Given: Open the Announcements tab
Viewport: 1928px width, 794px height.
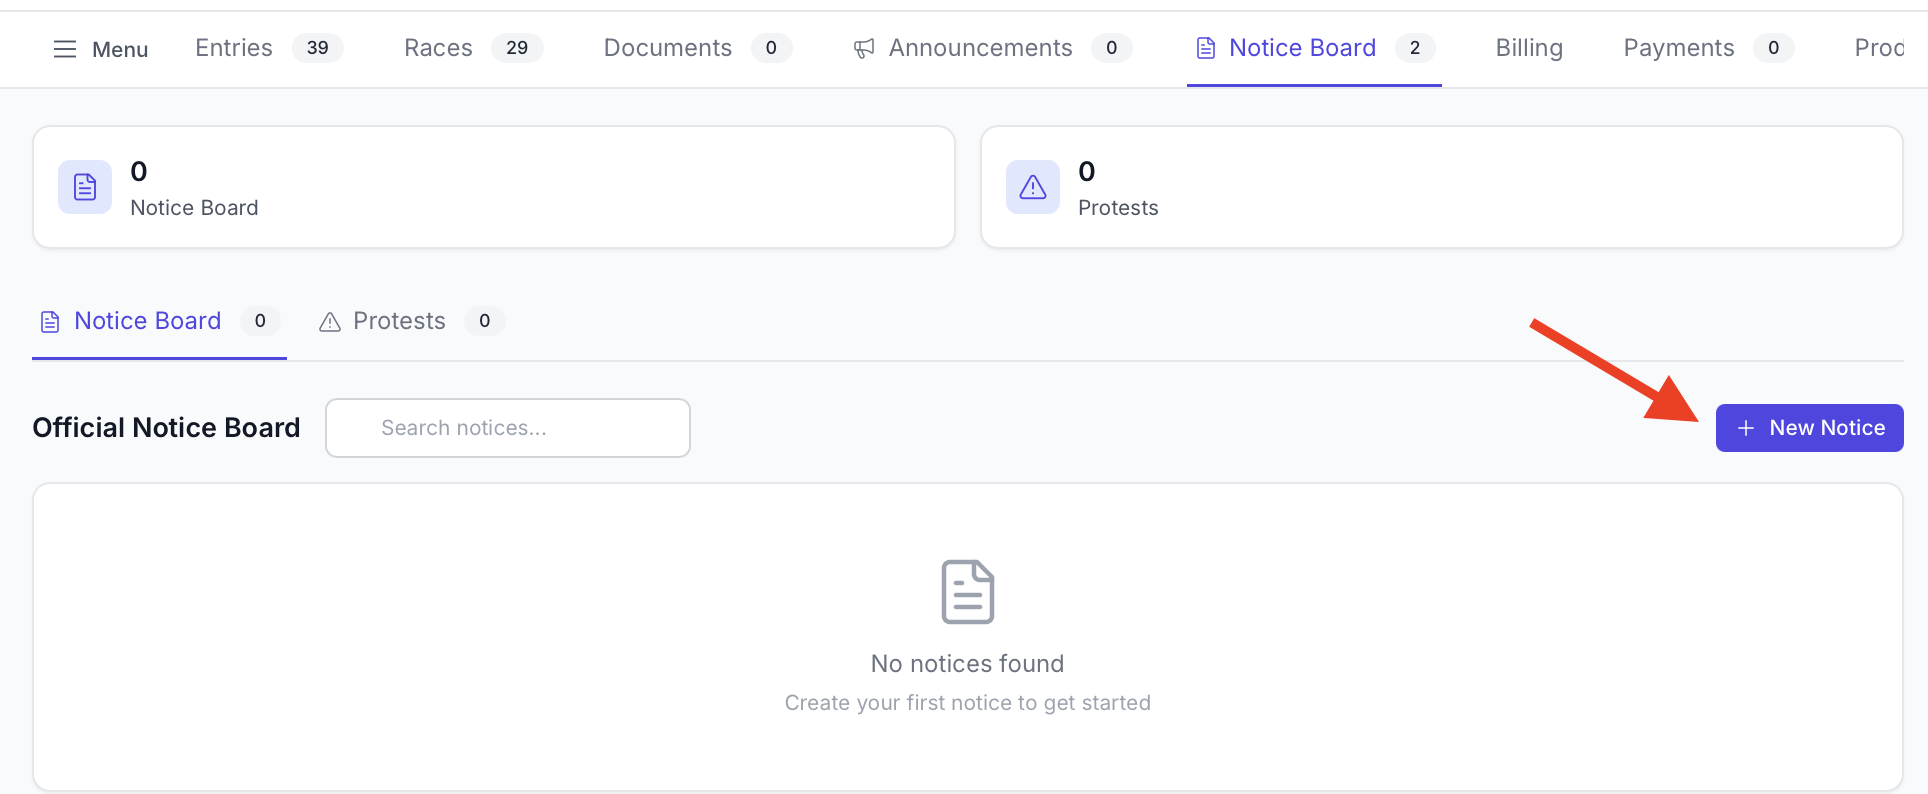Looking at the screenshot, I should (x=980, y=48).
